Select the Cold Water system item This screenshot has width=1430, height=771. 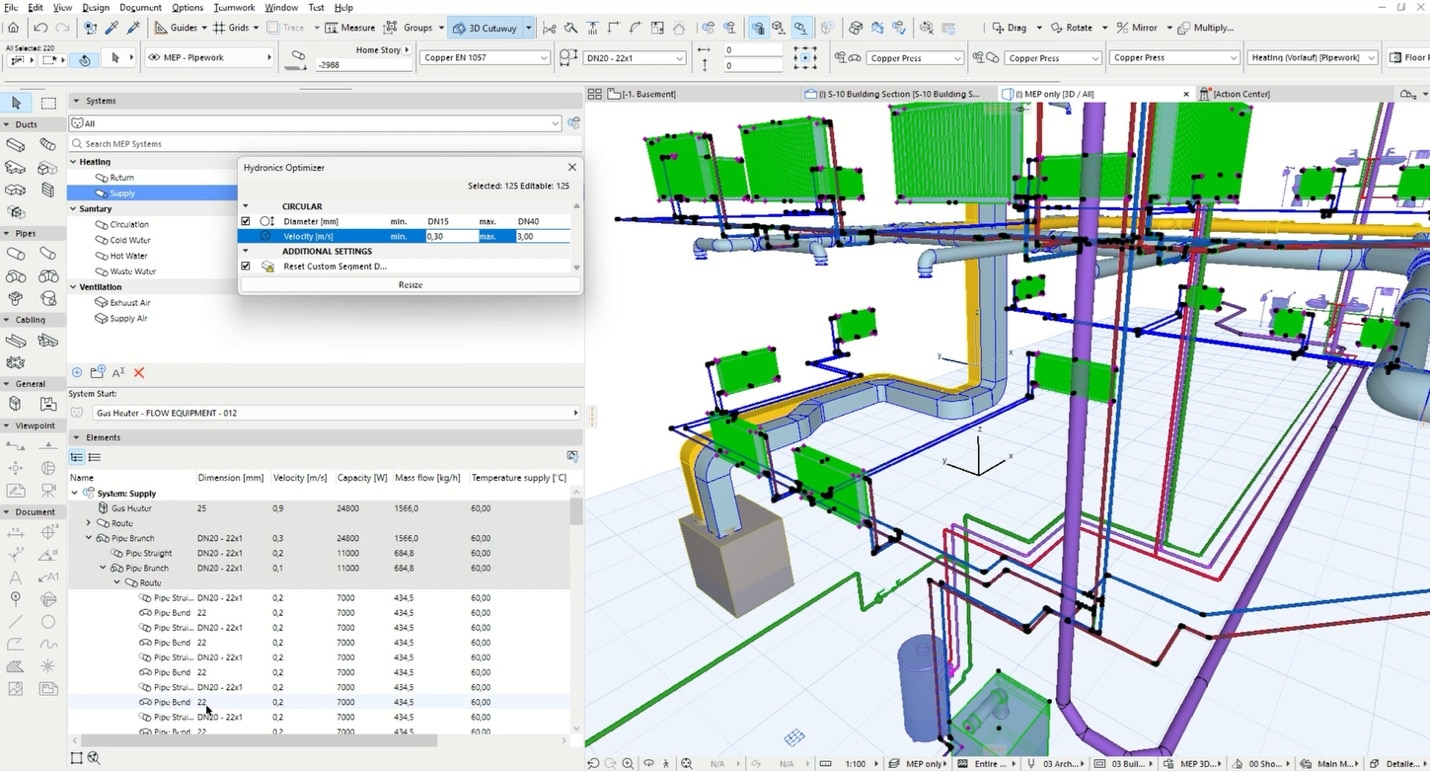(130, 240)
